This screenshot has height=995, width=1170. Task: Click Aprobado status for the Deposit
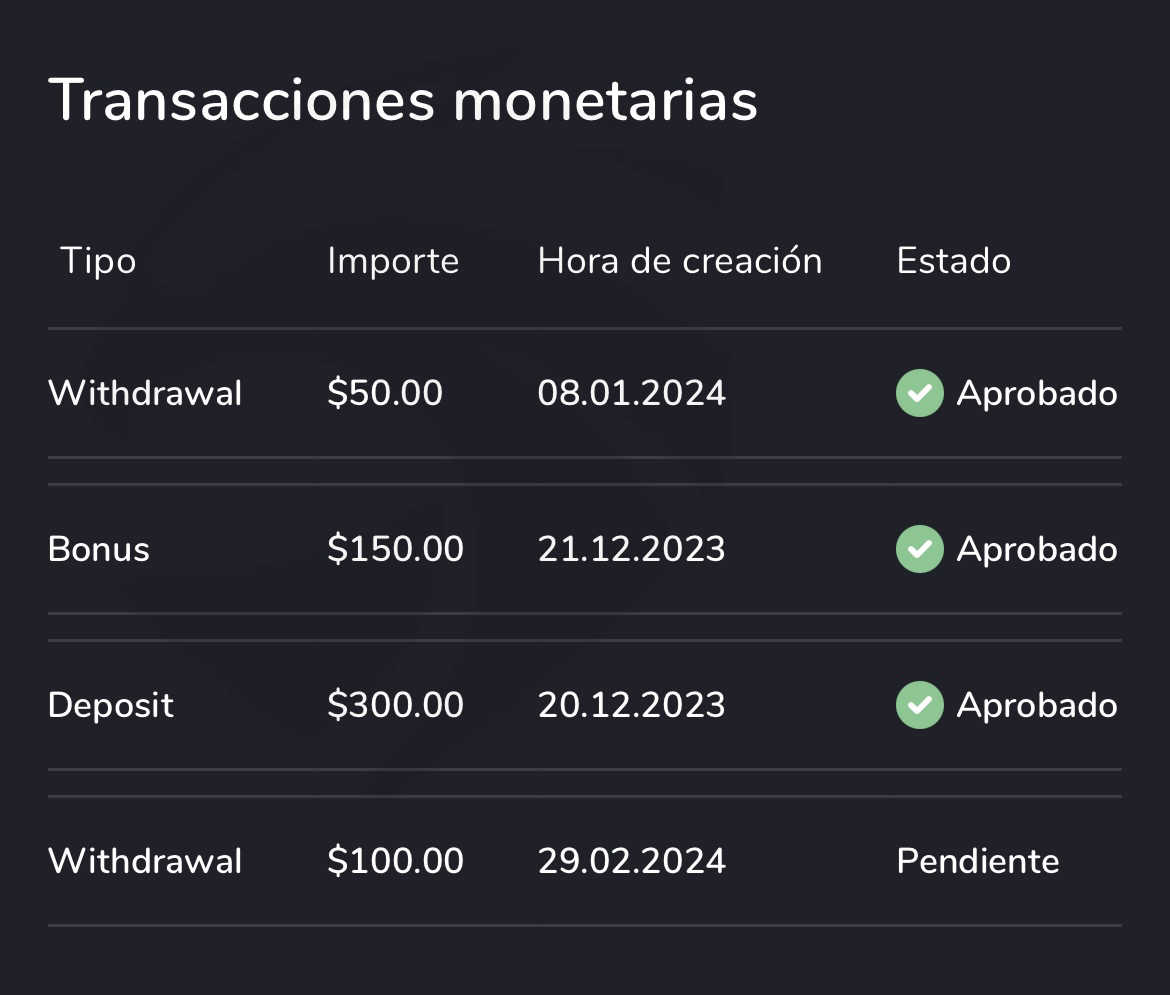point(1037,705)
